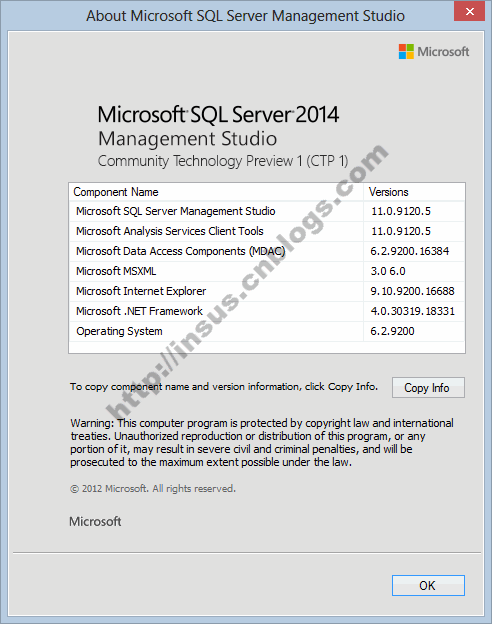Select the Microsoft SQL Server Management Studio row
Image resolution: width=492 pixels, height=624 pixels.
pyautogui.click(x=267, y=211)
